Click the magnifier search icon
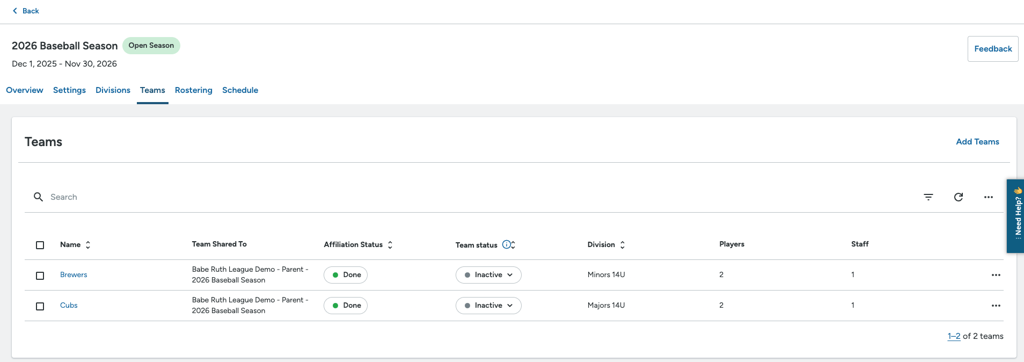The height and width of the screenshot is (362, 1024). 39,197
